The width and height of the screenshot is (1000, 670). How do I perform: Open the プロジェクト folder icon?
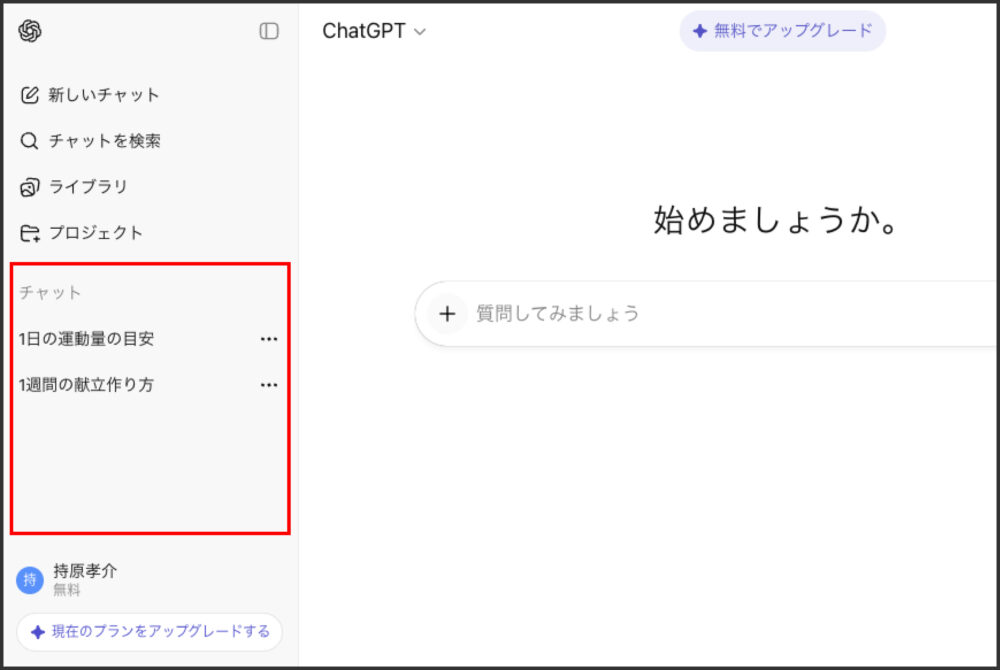click(29, 233)
